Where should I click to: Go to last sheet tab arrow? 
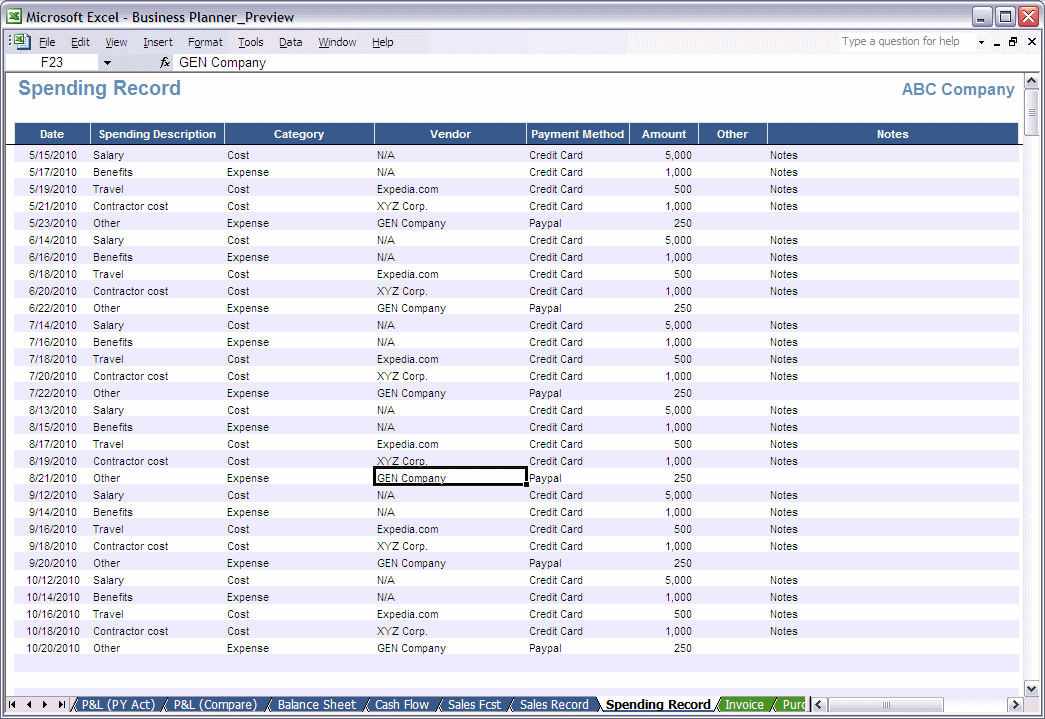point(61,704)
